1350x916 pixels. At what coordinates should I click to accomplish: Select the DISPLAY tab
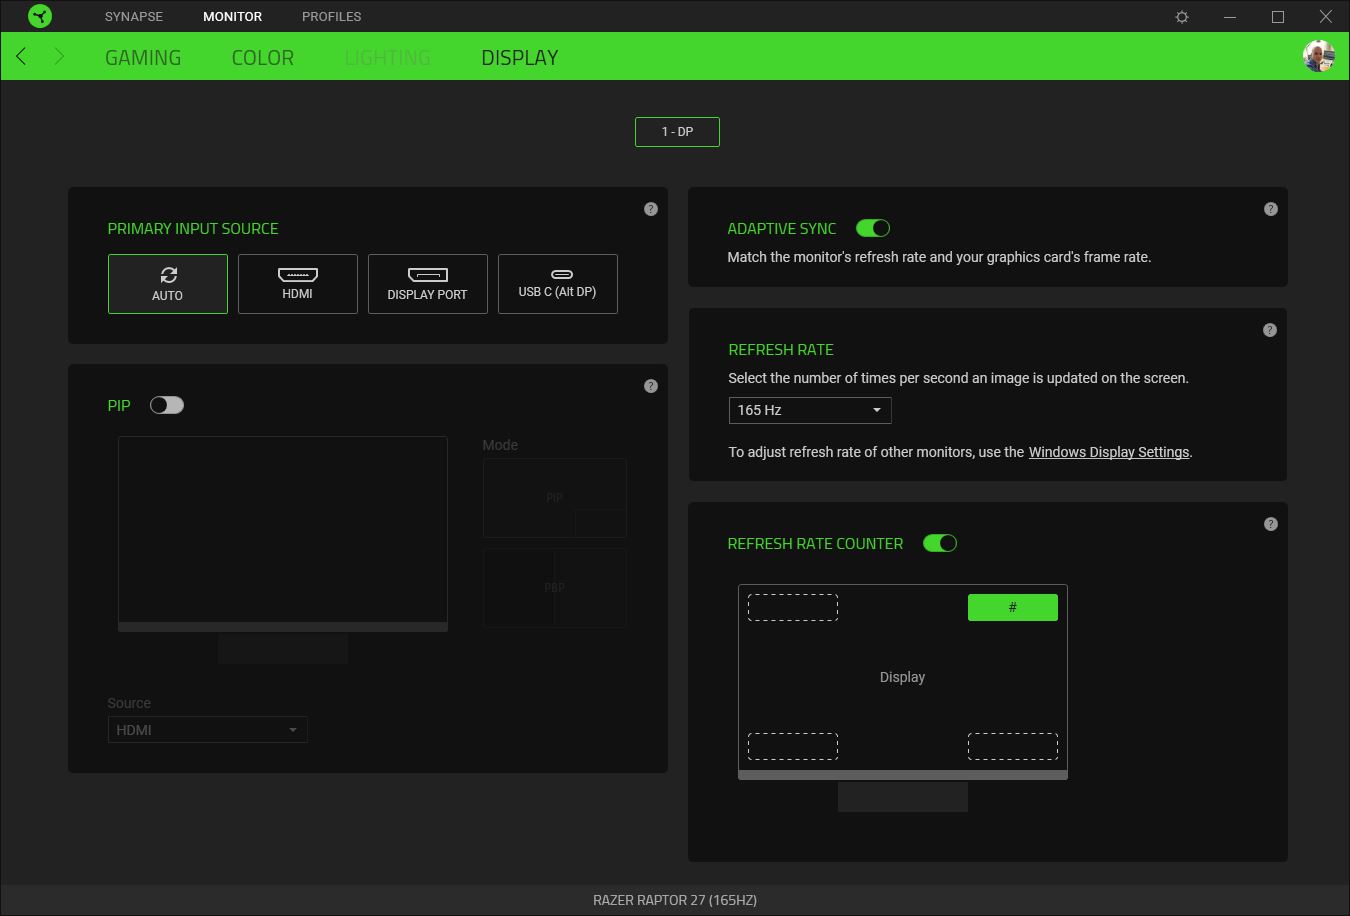[x=520, y=57]
